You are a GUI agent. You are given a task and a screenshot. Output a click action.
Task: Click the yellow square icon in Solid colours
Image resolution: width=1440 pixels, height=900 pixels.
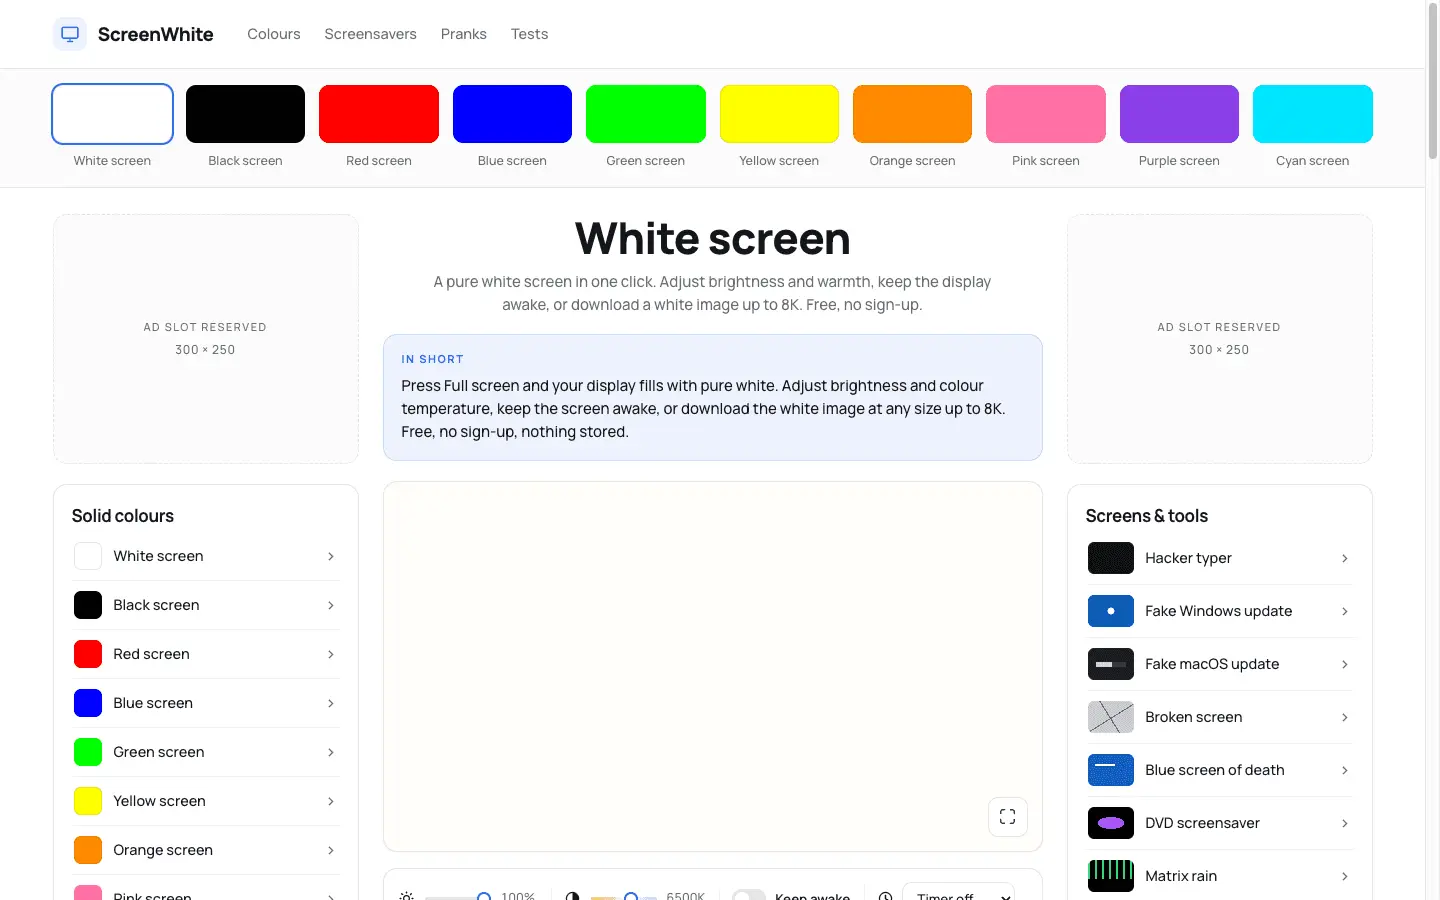click(x=88, y=801)
